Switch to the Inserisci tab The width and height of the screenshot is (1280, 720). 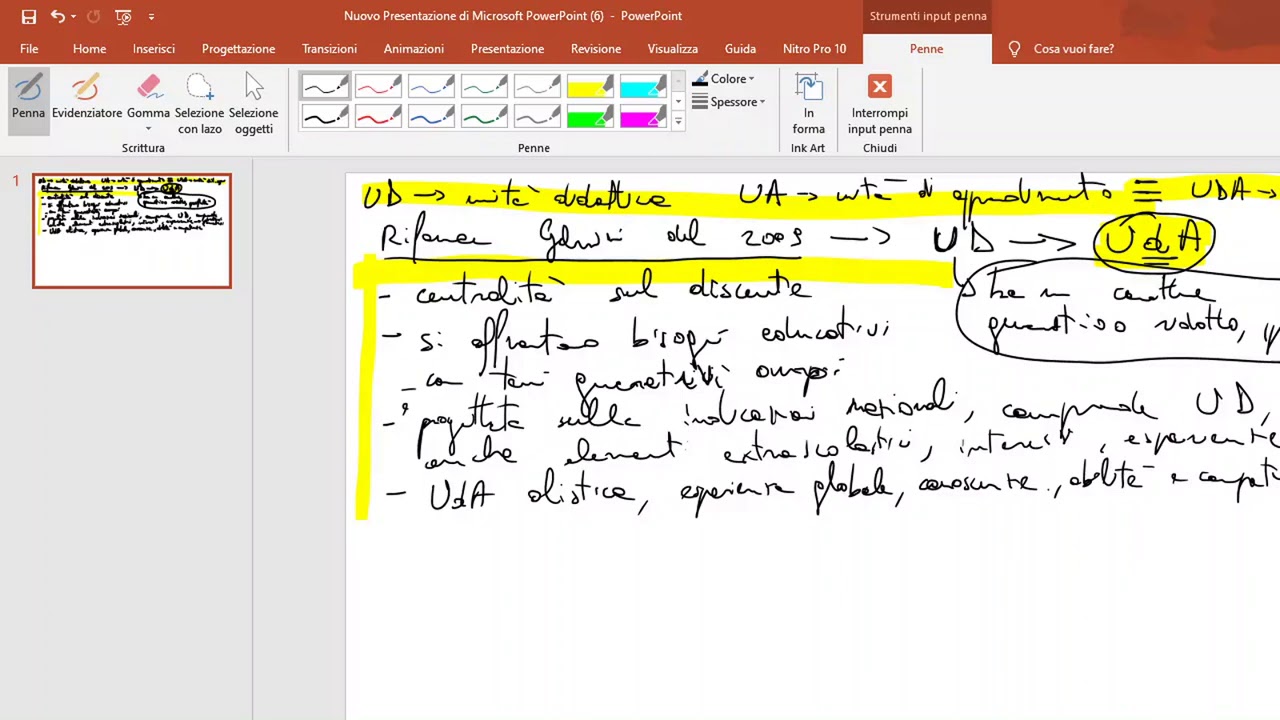pyautogui.click(x=153, y=48)
